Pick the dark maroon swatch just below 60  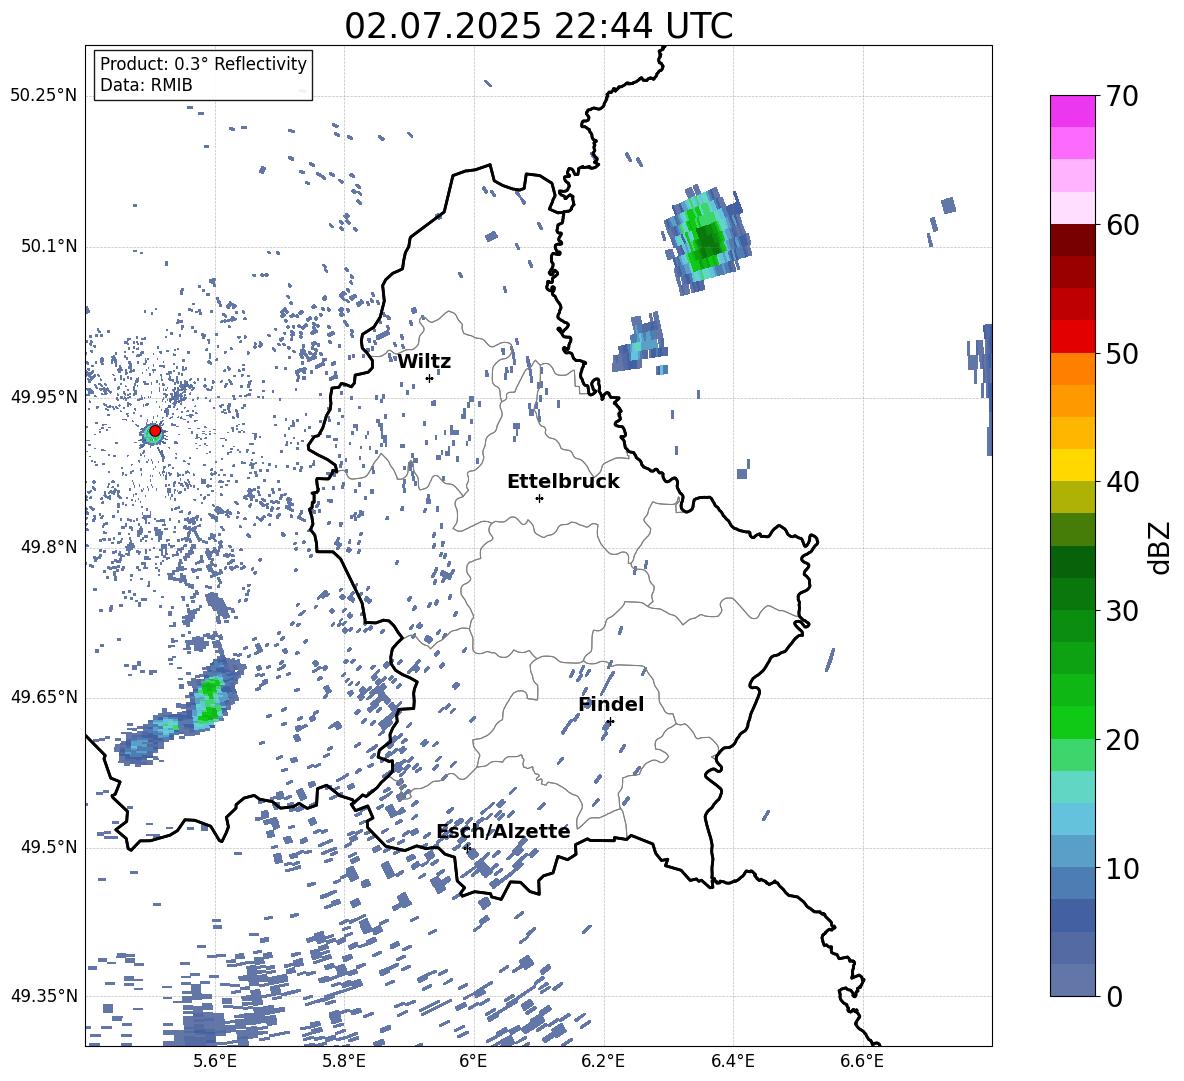pyautogui.click(x=1072, y=240)
